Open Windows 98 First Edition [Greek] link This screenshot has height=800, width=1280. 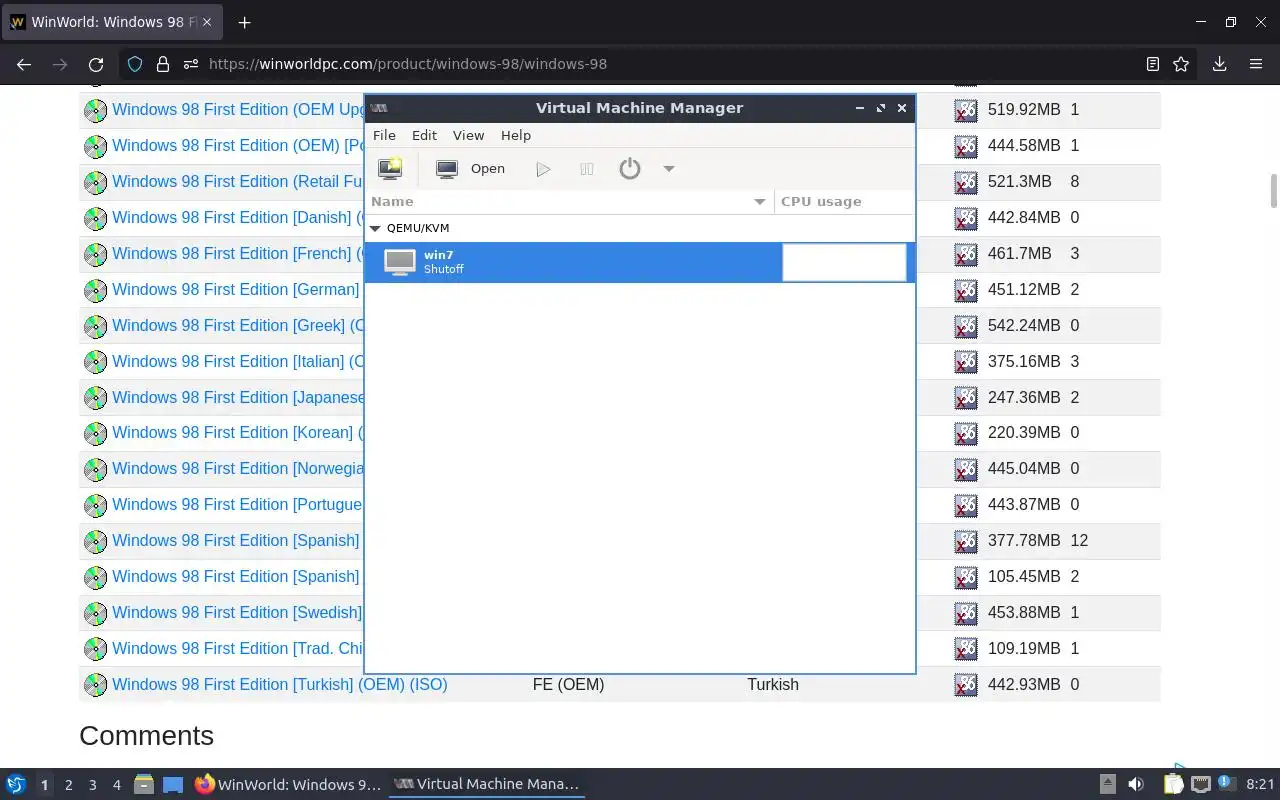tap(237, 326)
